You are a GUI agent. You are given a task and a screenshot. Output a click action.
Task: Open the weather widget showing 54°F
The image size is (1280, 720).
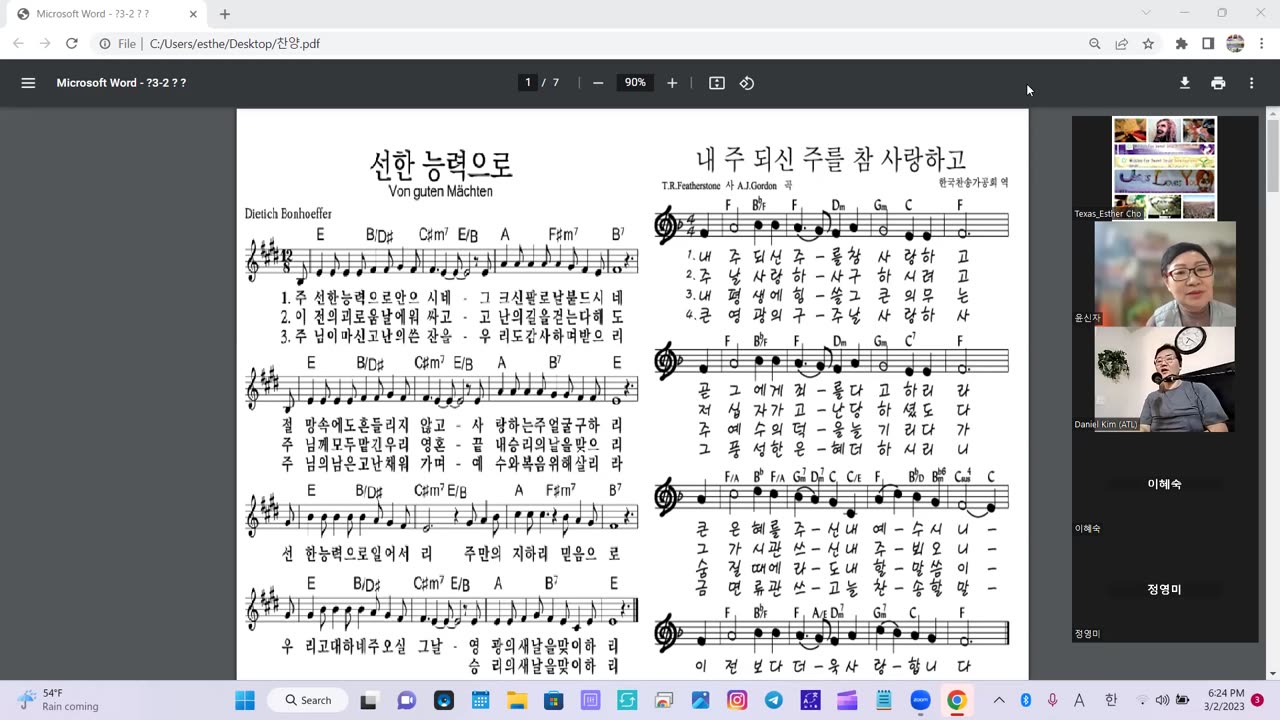pyautogui.click(x=60, y=700)
